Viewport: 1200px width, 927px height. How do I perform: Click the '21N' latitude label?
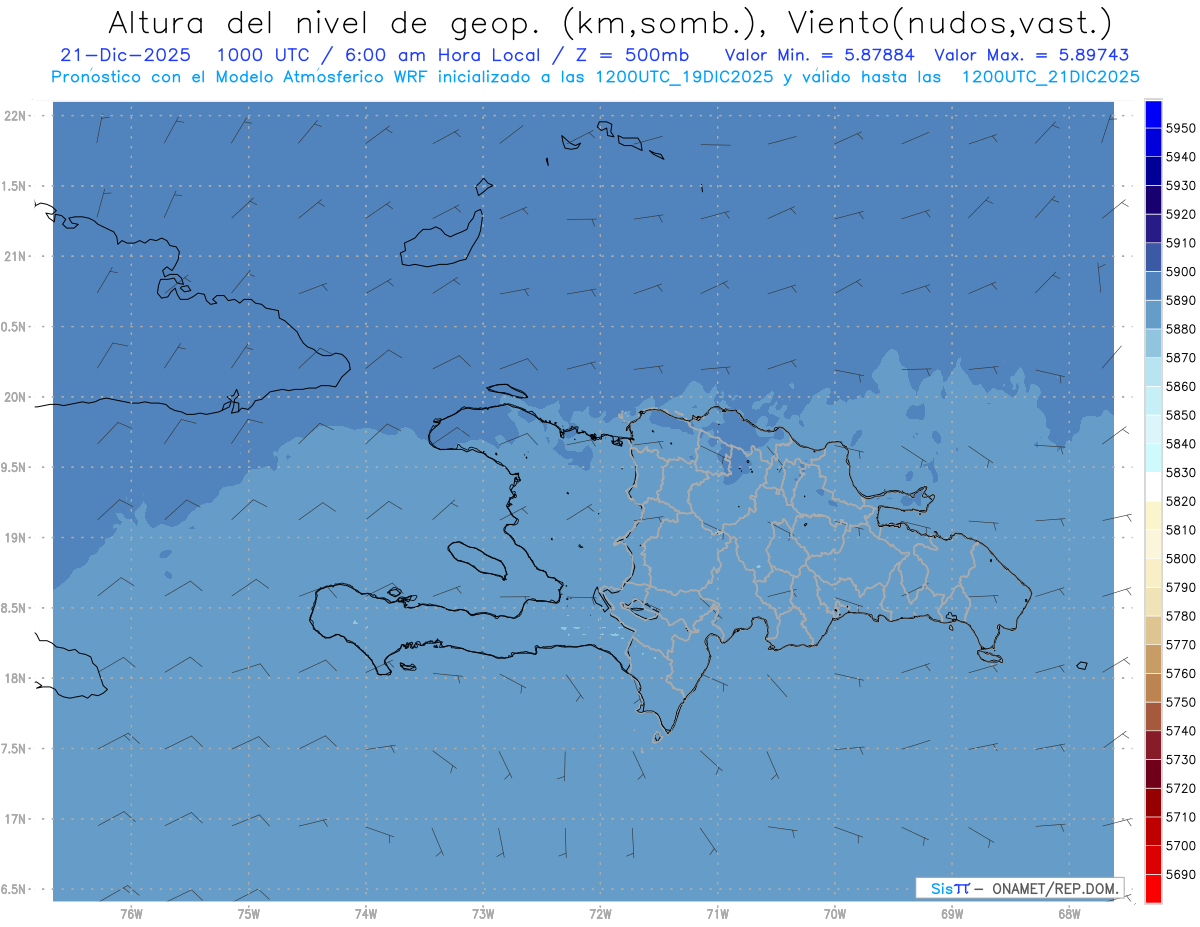pos(14,256)
